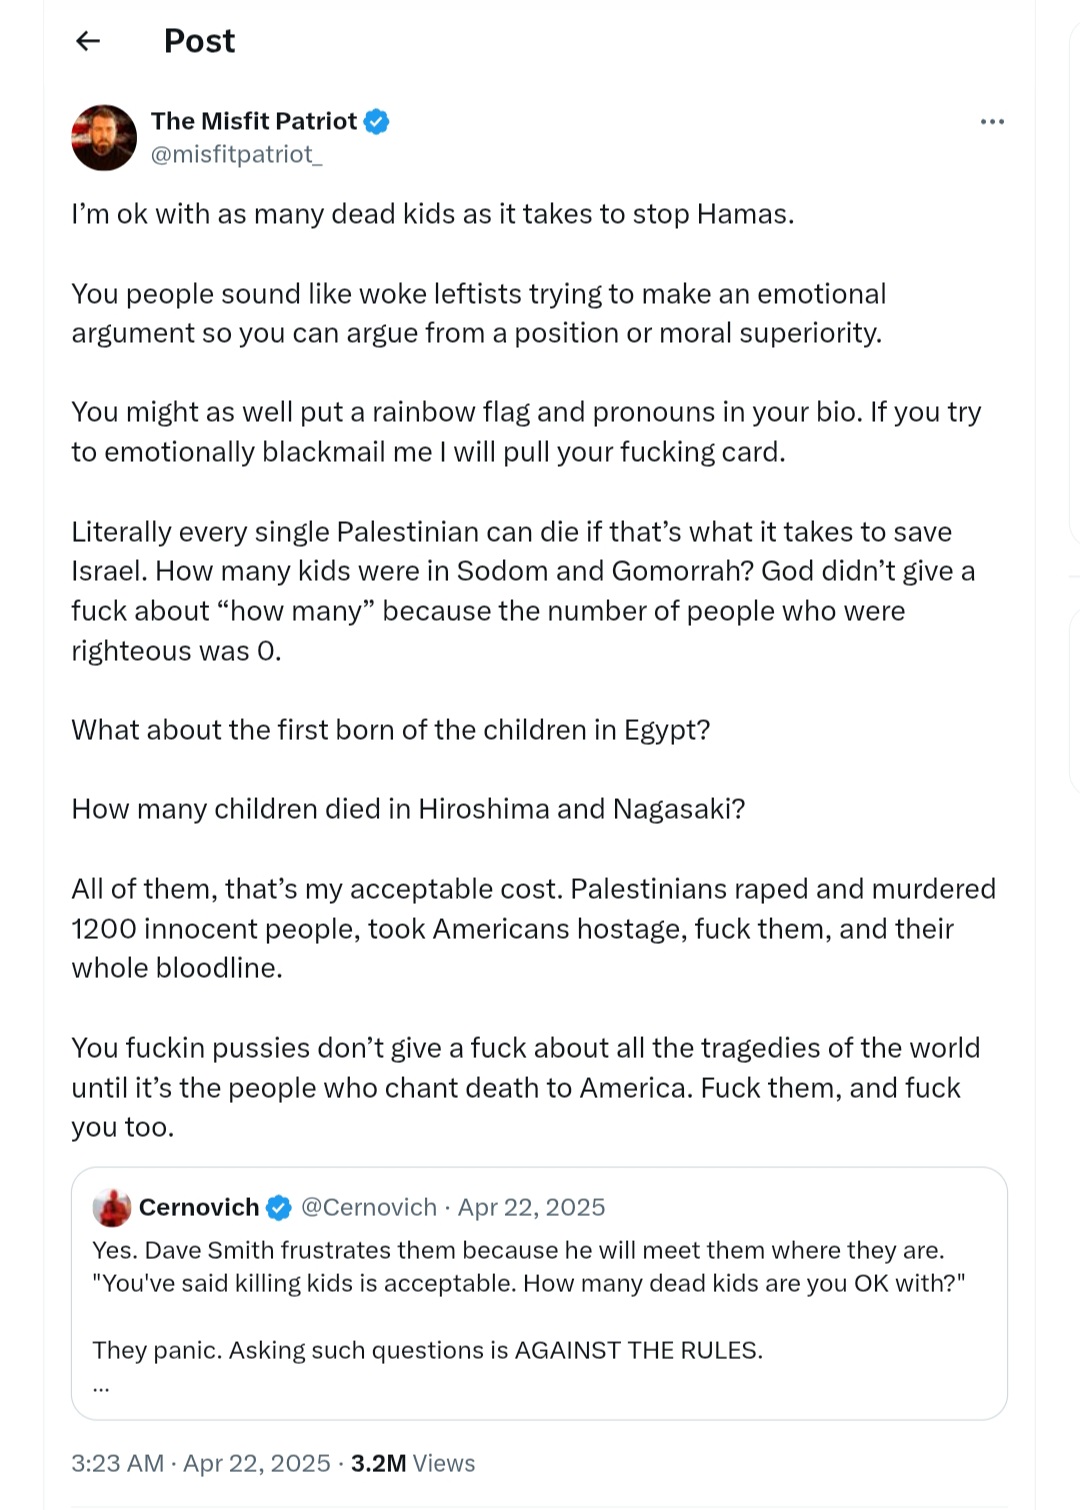The width and height of the screenshot is (1080, 1510).
Task: Open the quoted post's Apr 22, 2025 date
Action: point(532,1208)
